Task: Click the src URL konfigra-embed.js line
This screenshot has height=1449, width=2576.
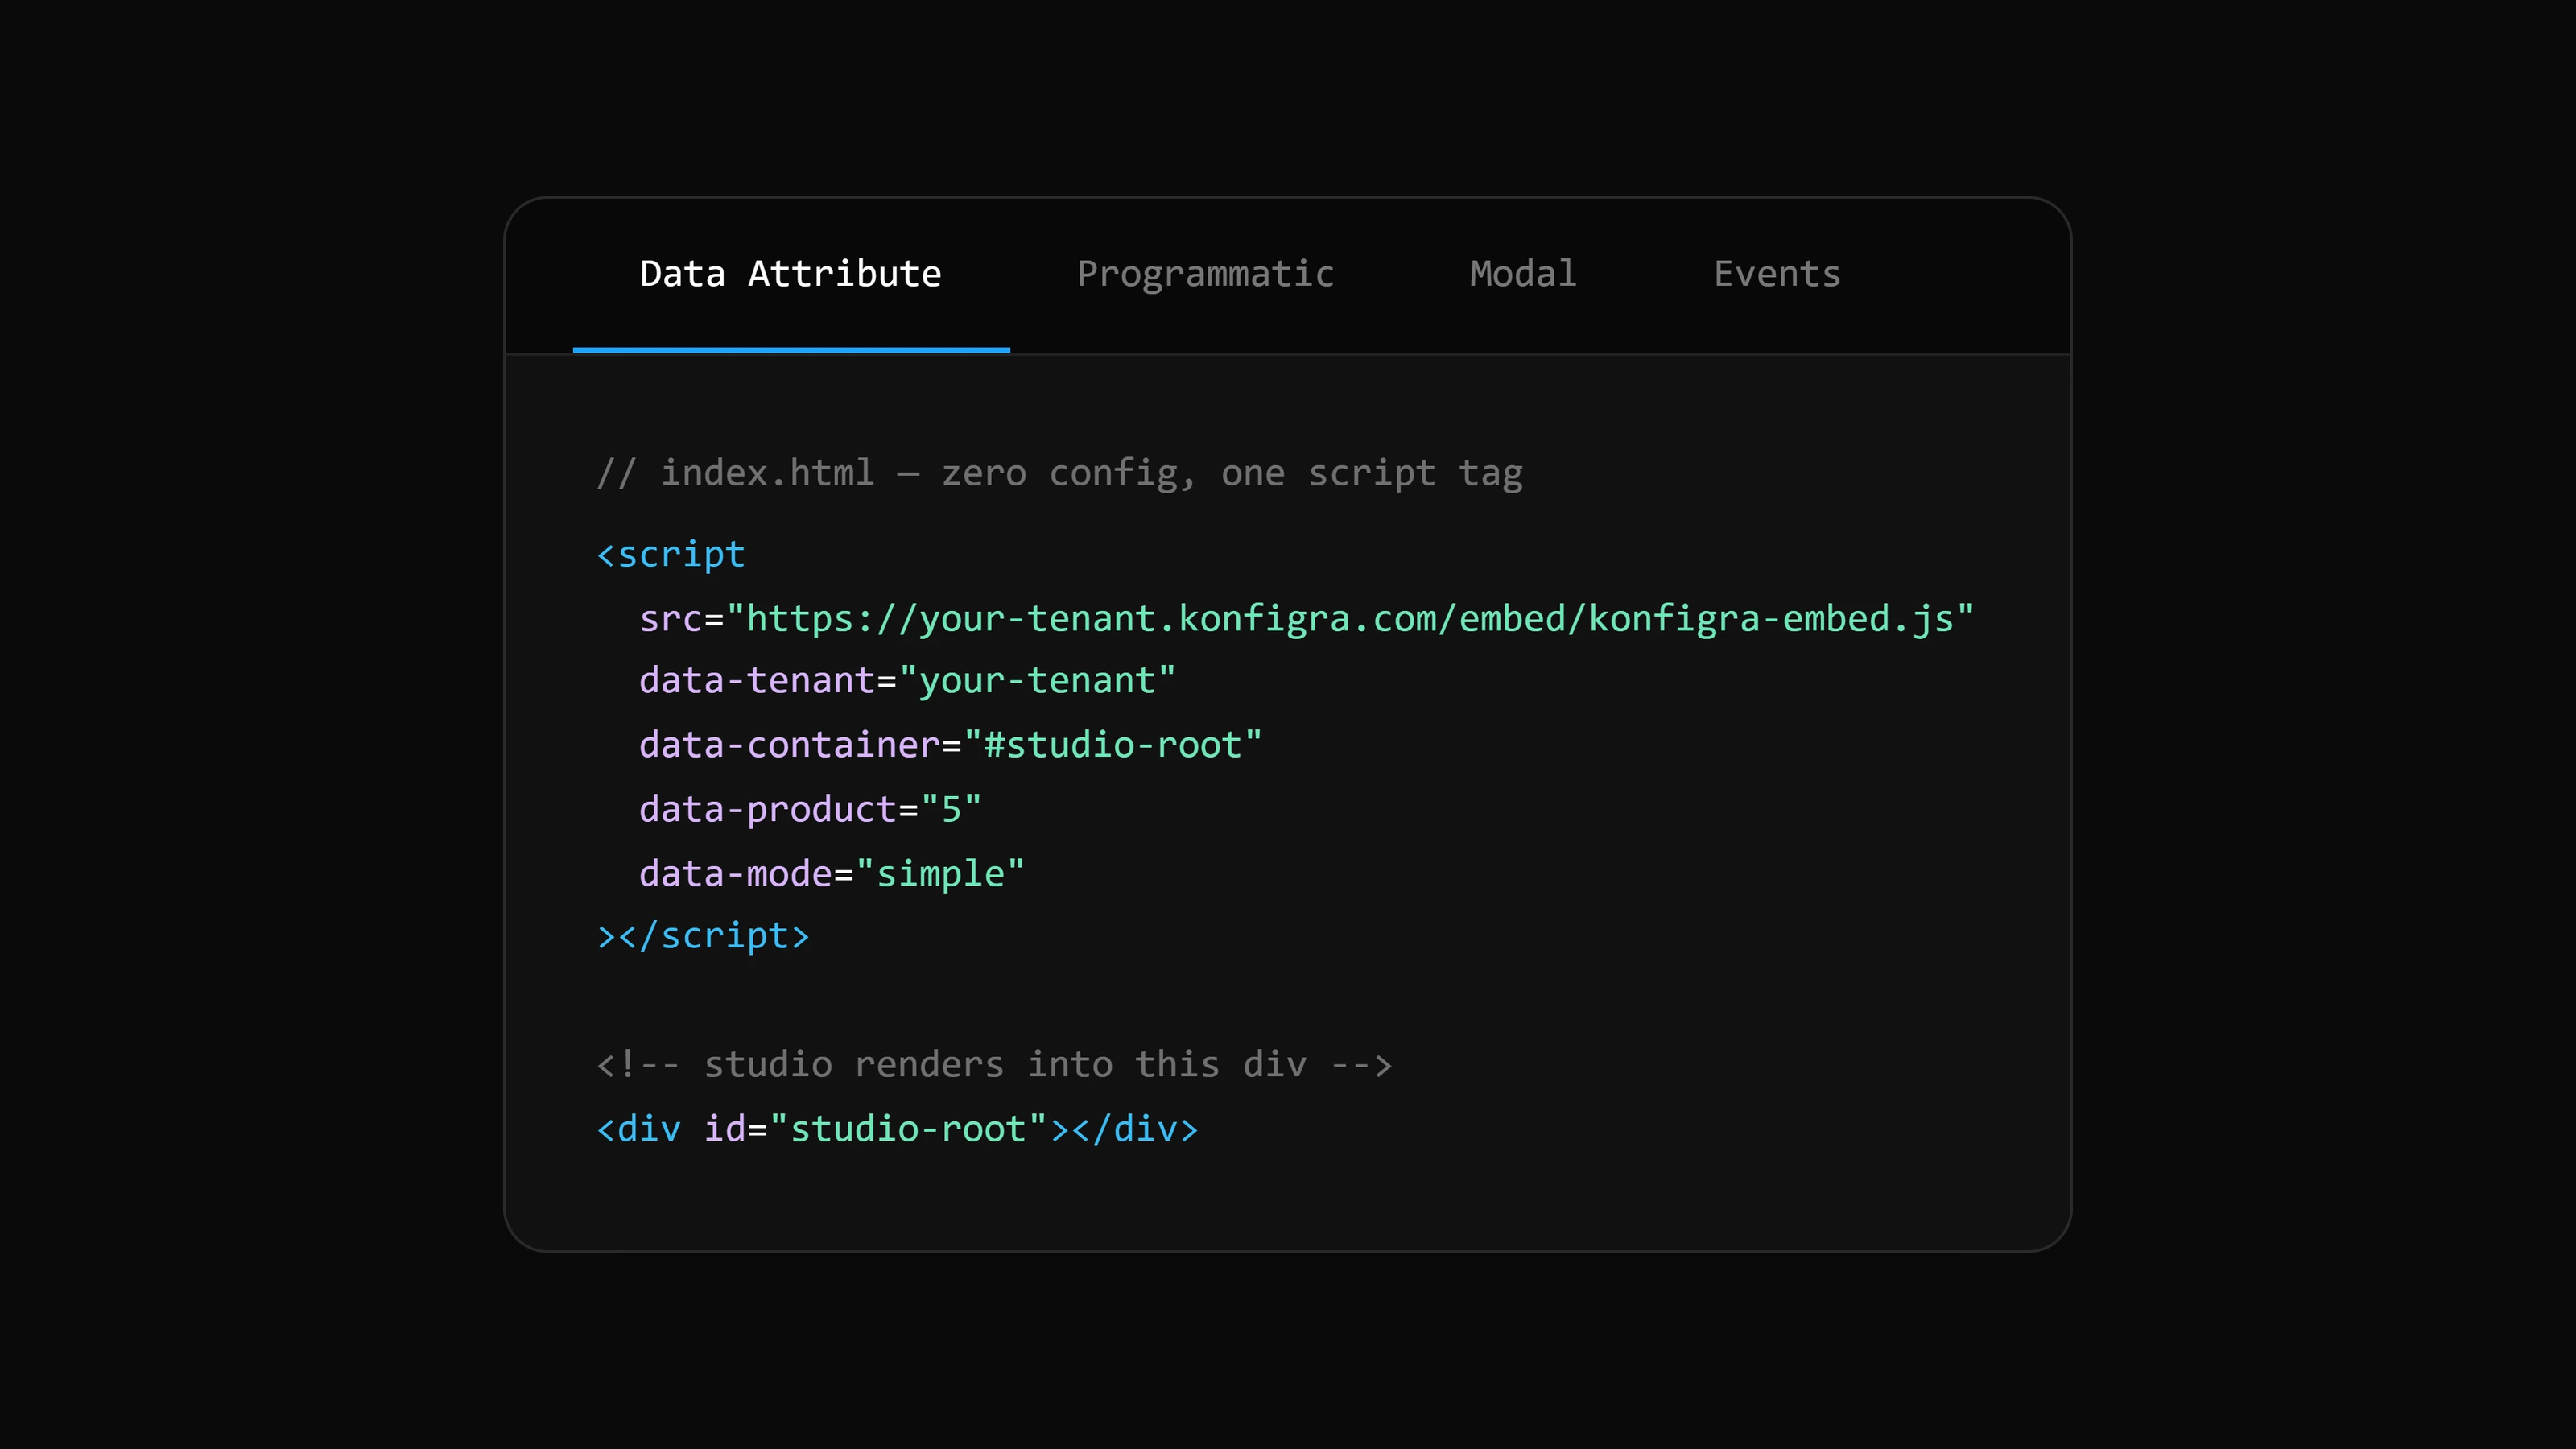Action: (x=1307, y=619)
